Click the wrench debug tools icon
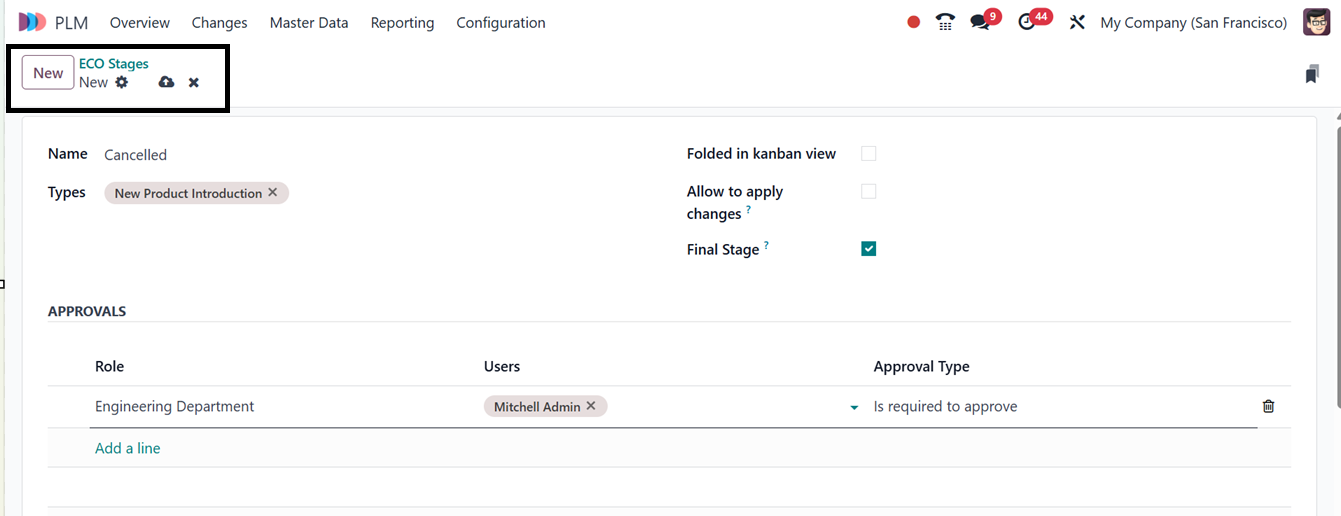The height and width of the screenshot is (516, 1341). tap(1077, 22)
